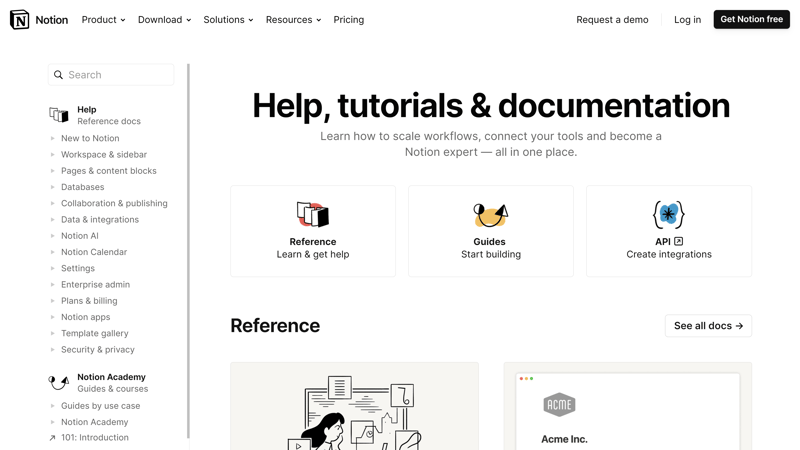Image resolution: width=800 pixels, height=450 pixels.
Task: Expand the New to Notion arrow
Action: 52,138
